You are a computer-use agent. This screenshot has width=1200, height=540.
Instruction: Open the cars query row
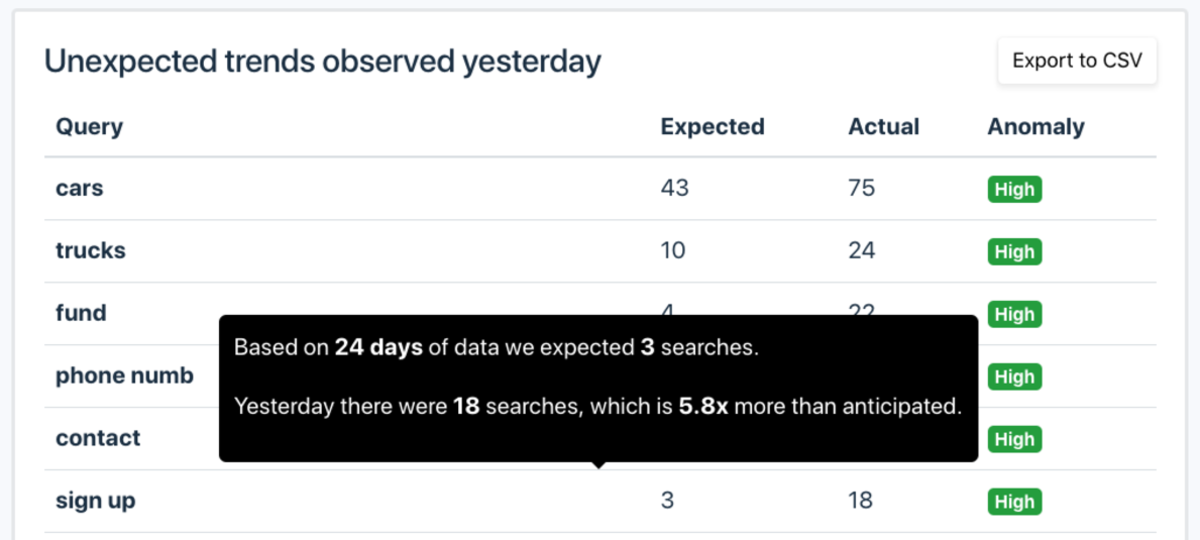click(600, 188)
